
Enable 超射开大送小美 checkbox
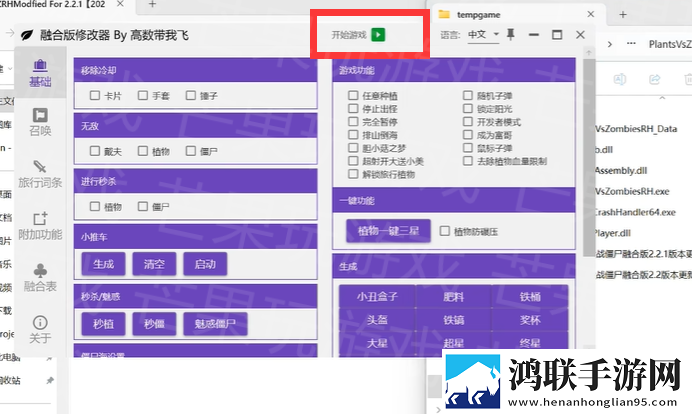point(353,161)
